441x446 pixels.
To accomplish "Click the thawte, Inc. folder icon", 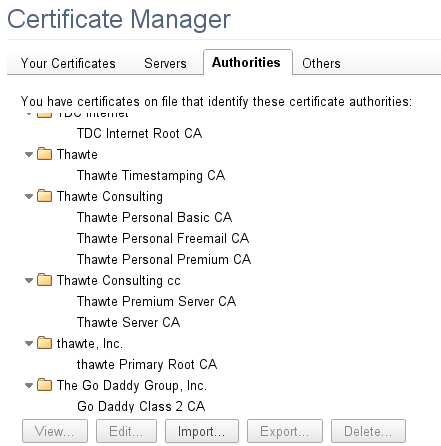I will click(x=44, y=343).
